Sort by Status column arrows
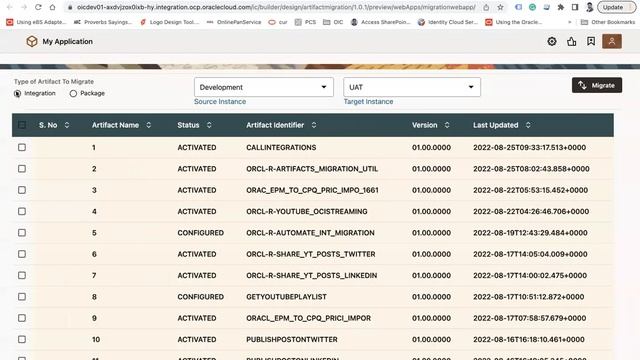The height and width of the screenshot is (360, 640). click(209, 125)
